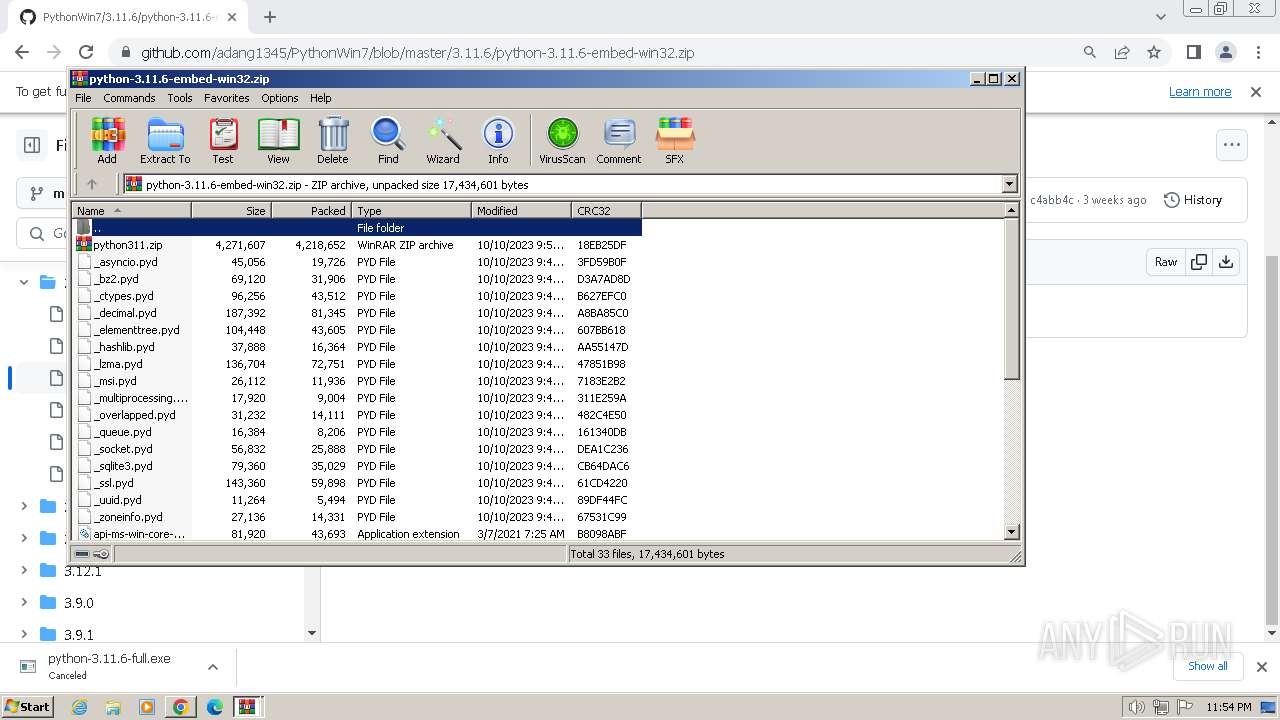Select _hashlib.pyd file row
Image resolution: width=1280 pixels, height=720 pixels.
pos(357,347)
